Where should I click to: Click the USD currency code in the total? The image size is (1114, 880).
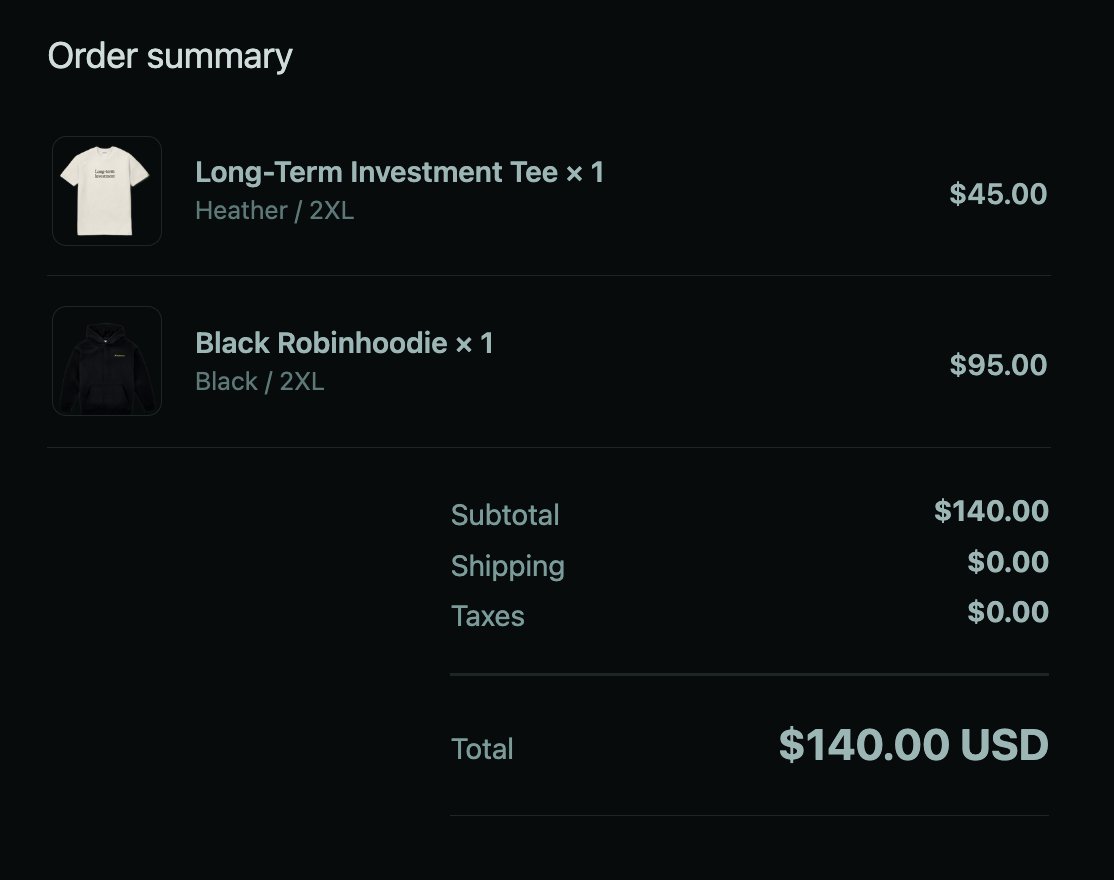1004,745
